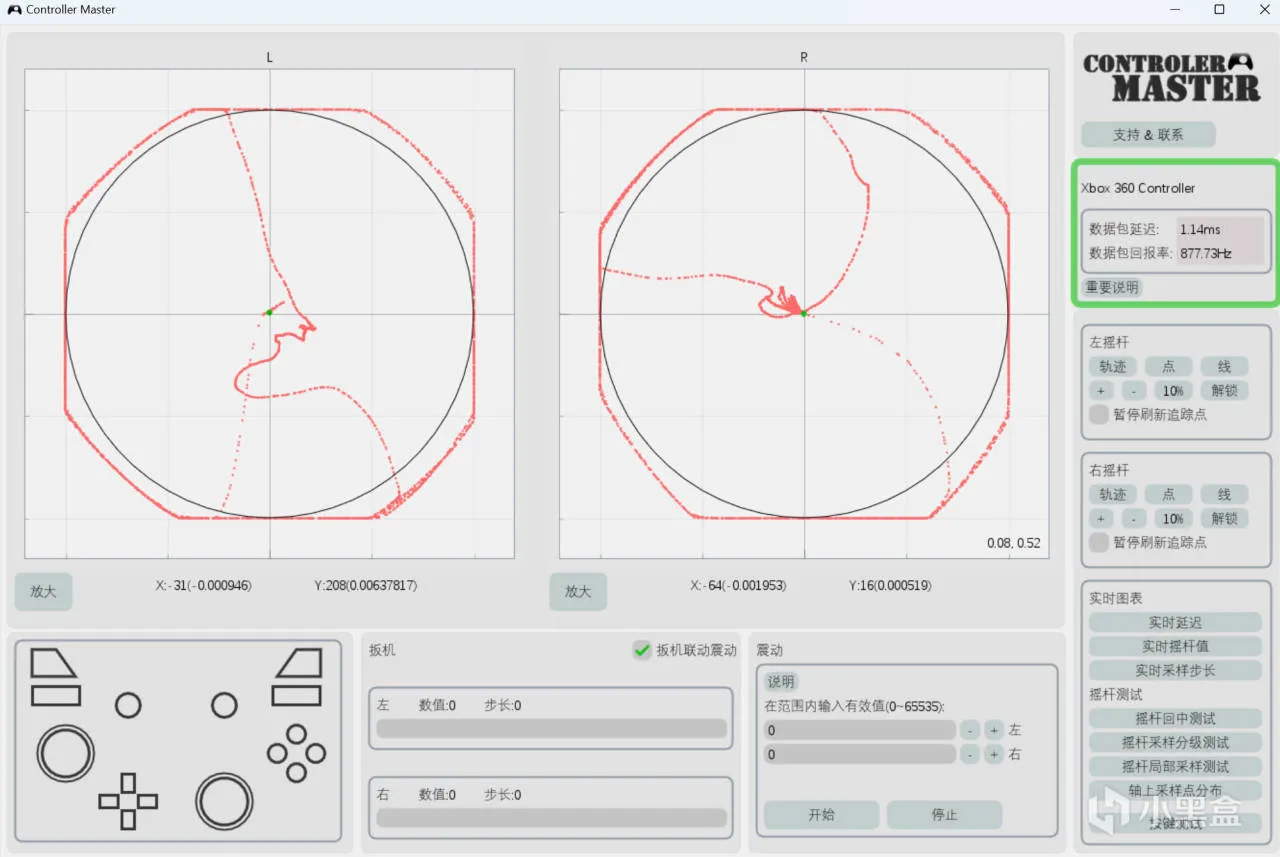Click the right trigger shape in controller diagram
Screen dimensions: 1280x857
[x=299, y=663]
